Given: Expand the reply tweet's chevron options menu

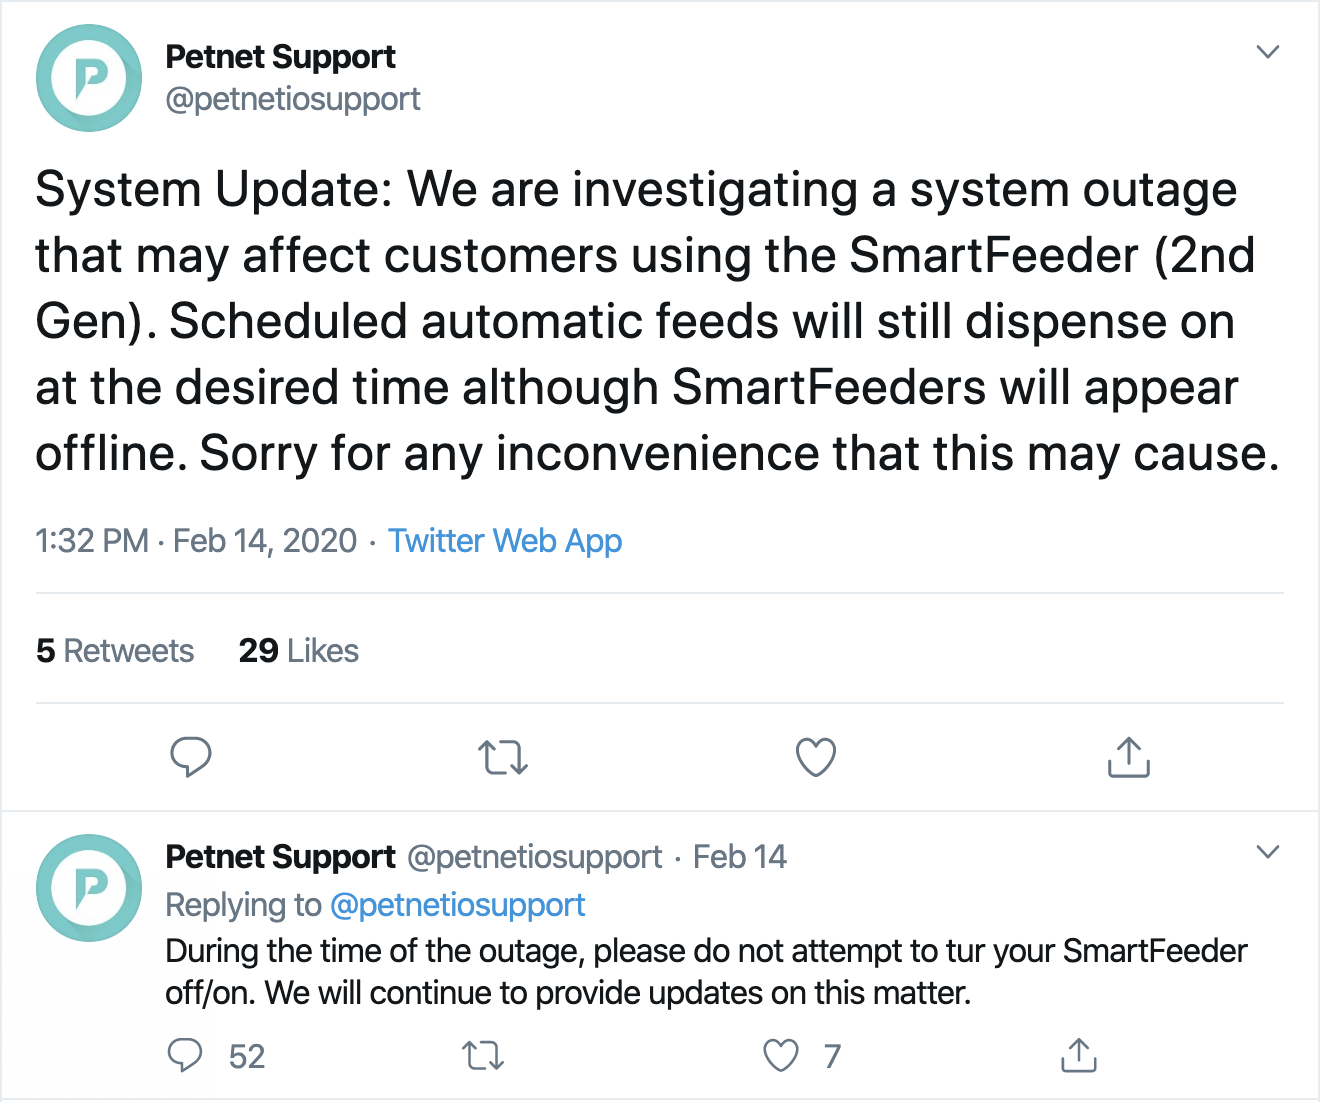Looking at the screenshot, I should point(1268,852).
